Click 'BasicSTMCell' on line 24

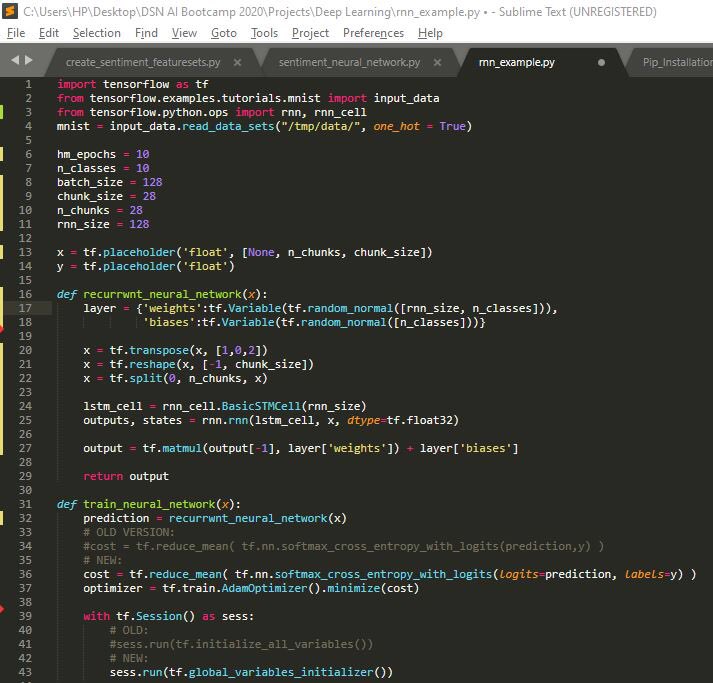pyautogui.click(x=261, y=406)
